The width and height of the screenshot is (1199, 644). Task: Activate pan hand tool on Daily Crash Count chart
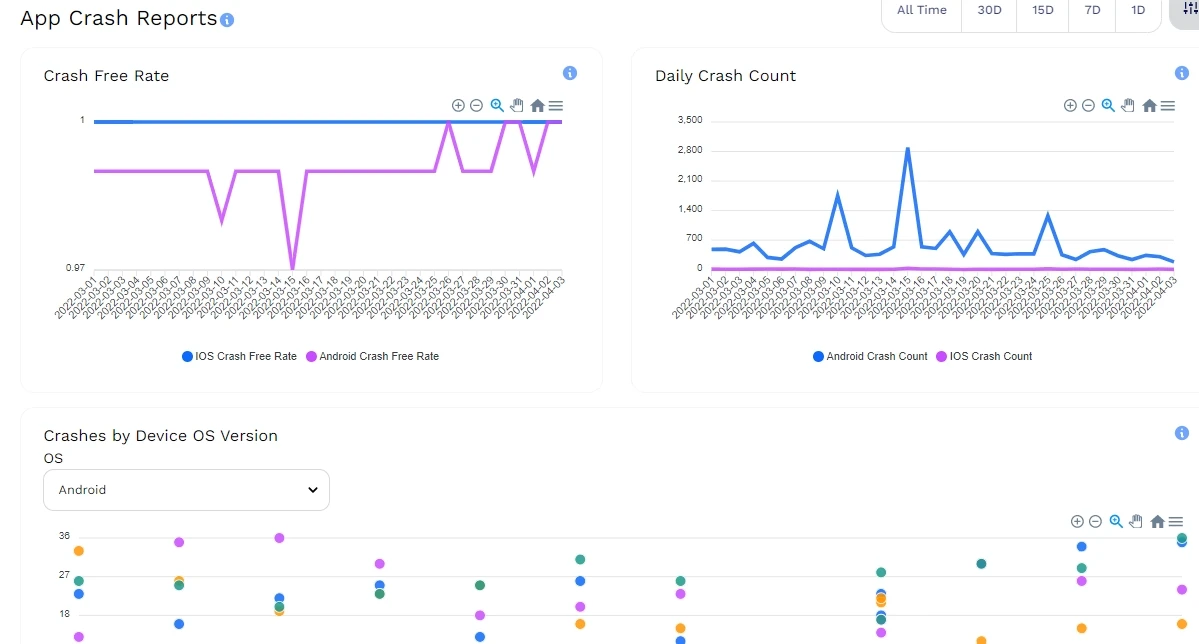coord(1128,106)
